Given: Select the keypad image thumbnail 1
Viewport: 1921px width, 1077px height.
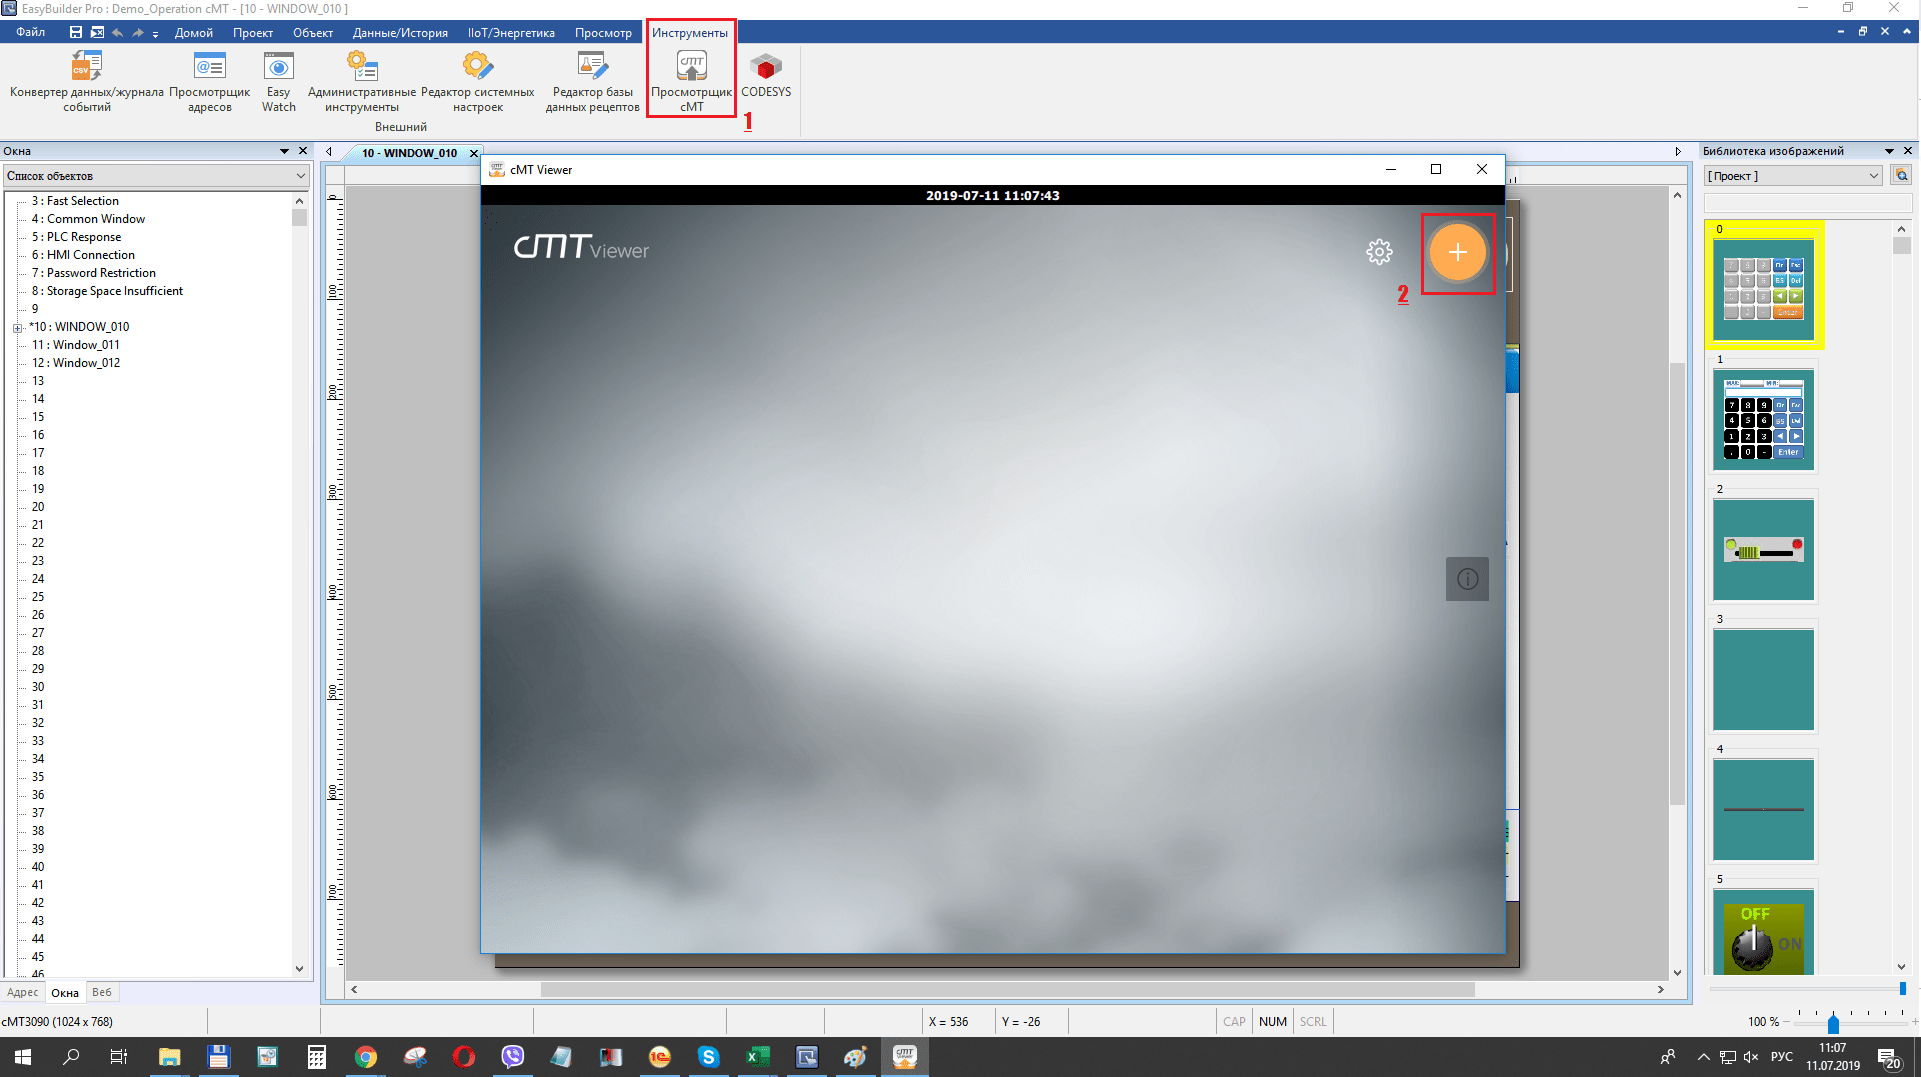Looking at the screenshot, I should pyautogui.click(x=1763, y=420).
